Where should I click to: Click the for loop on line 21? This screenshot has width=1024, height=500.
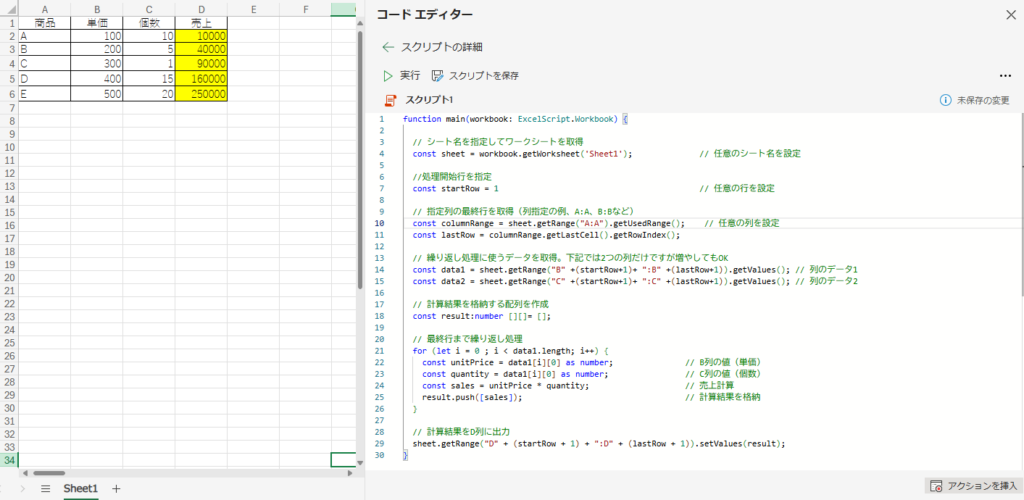[511, 351]
